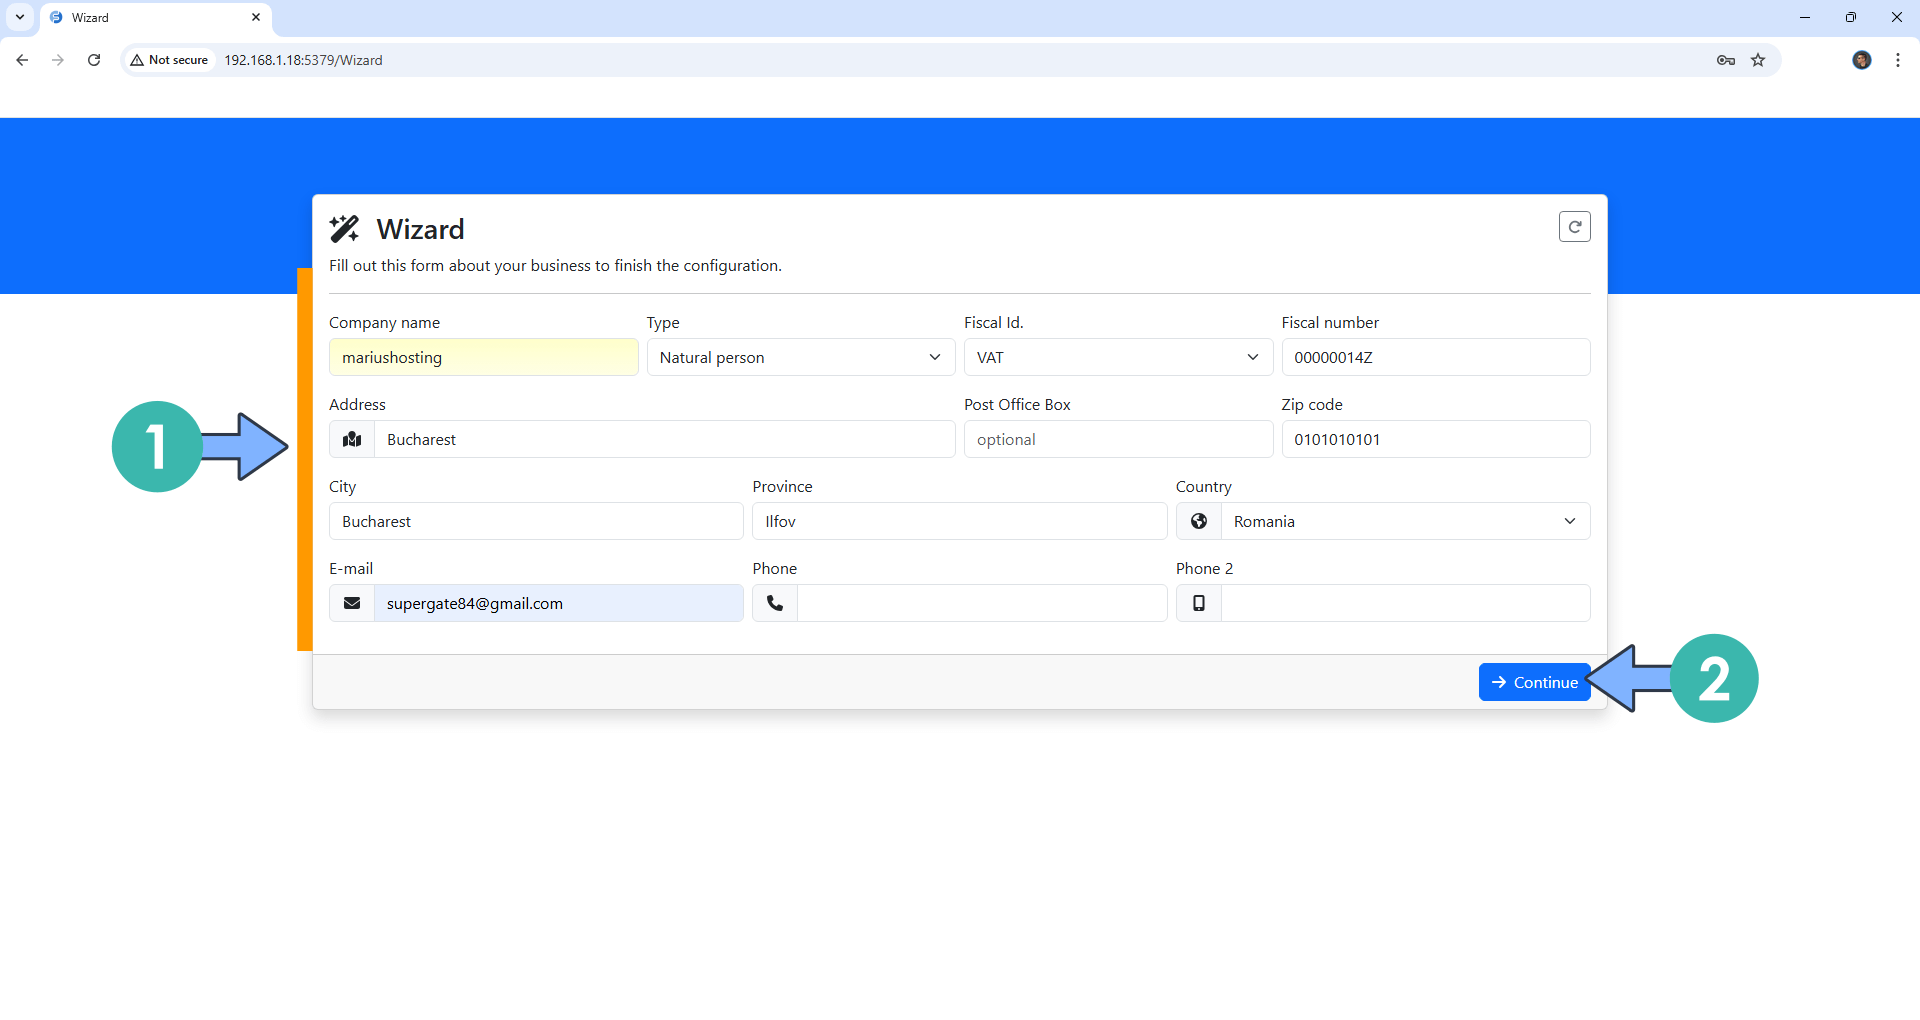Click the bookmark star in the address bar
1920x1020 pixels.
coord(1758,60)
